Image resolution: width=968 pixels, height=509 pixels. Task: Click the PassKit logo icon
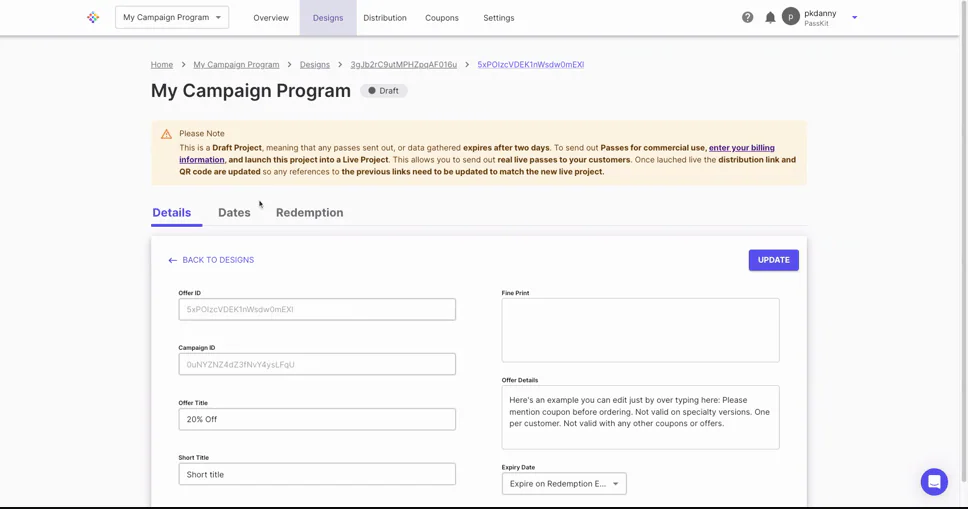tap(93, 17)
